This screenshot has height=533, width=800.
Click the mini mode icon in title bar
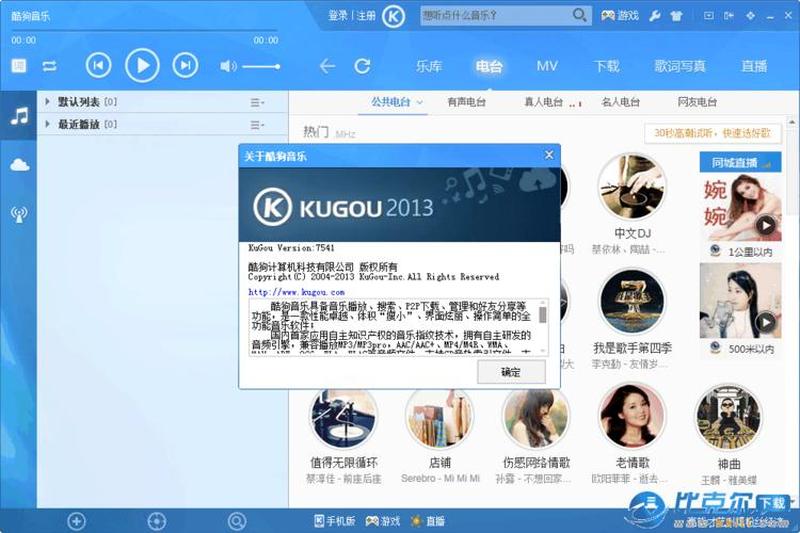[x=709, y=16]
